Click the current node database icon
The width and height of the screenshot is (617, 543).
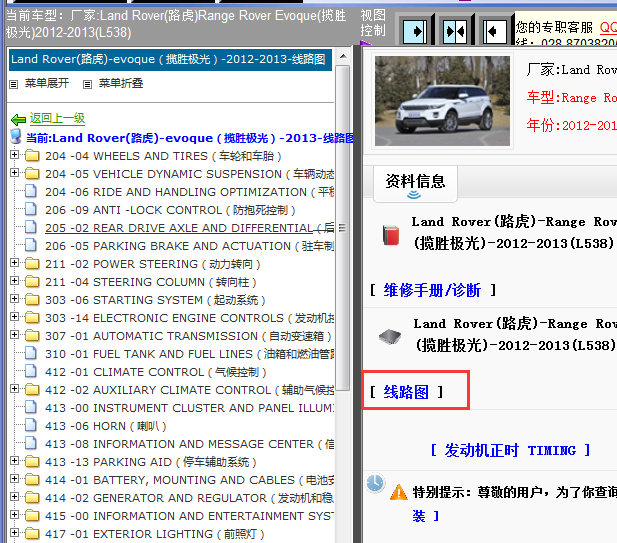coord(16,137)
